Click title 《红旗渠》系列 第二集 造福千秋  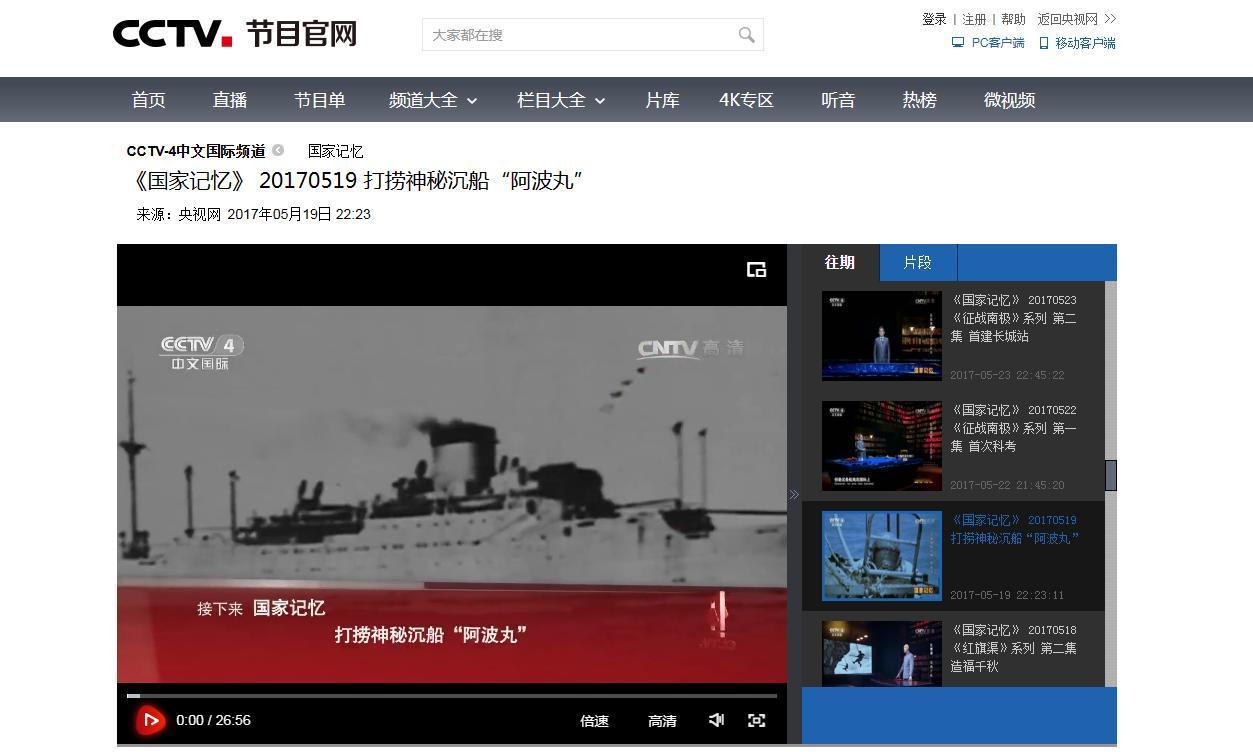[1013, 648]
